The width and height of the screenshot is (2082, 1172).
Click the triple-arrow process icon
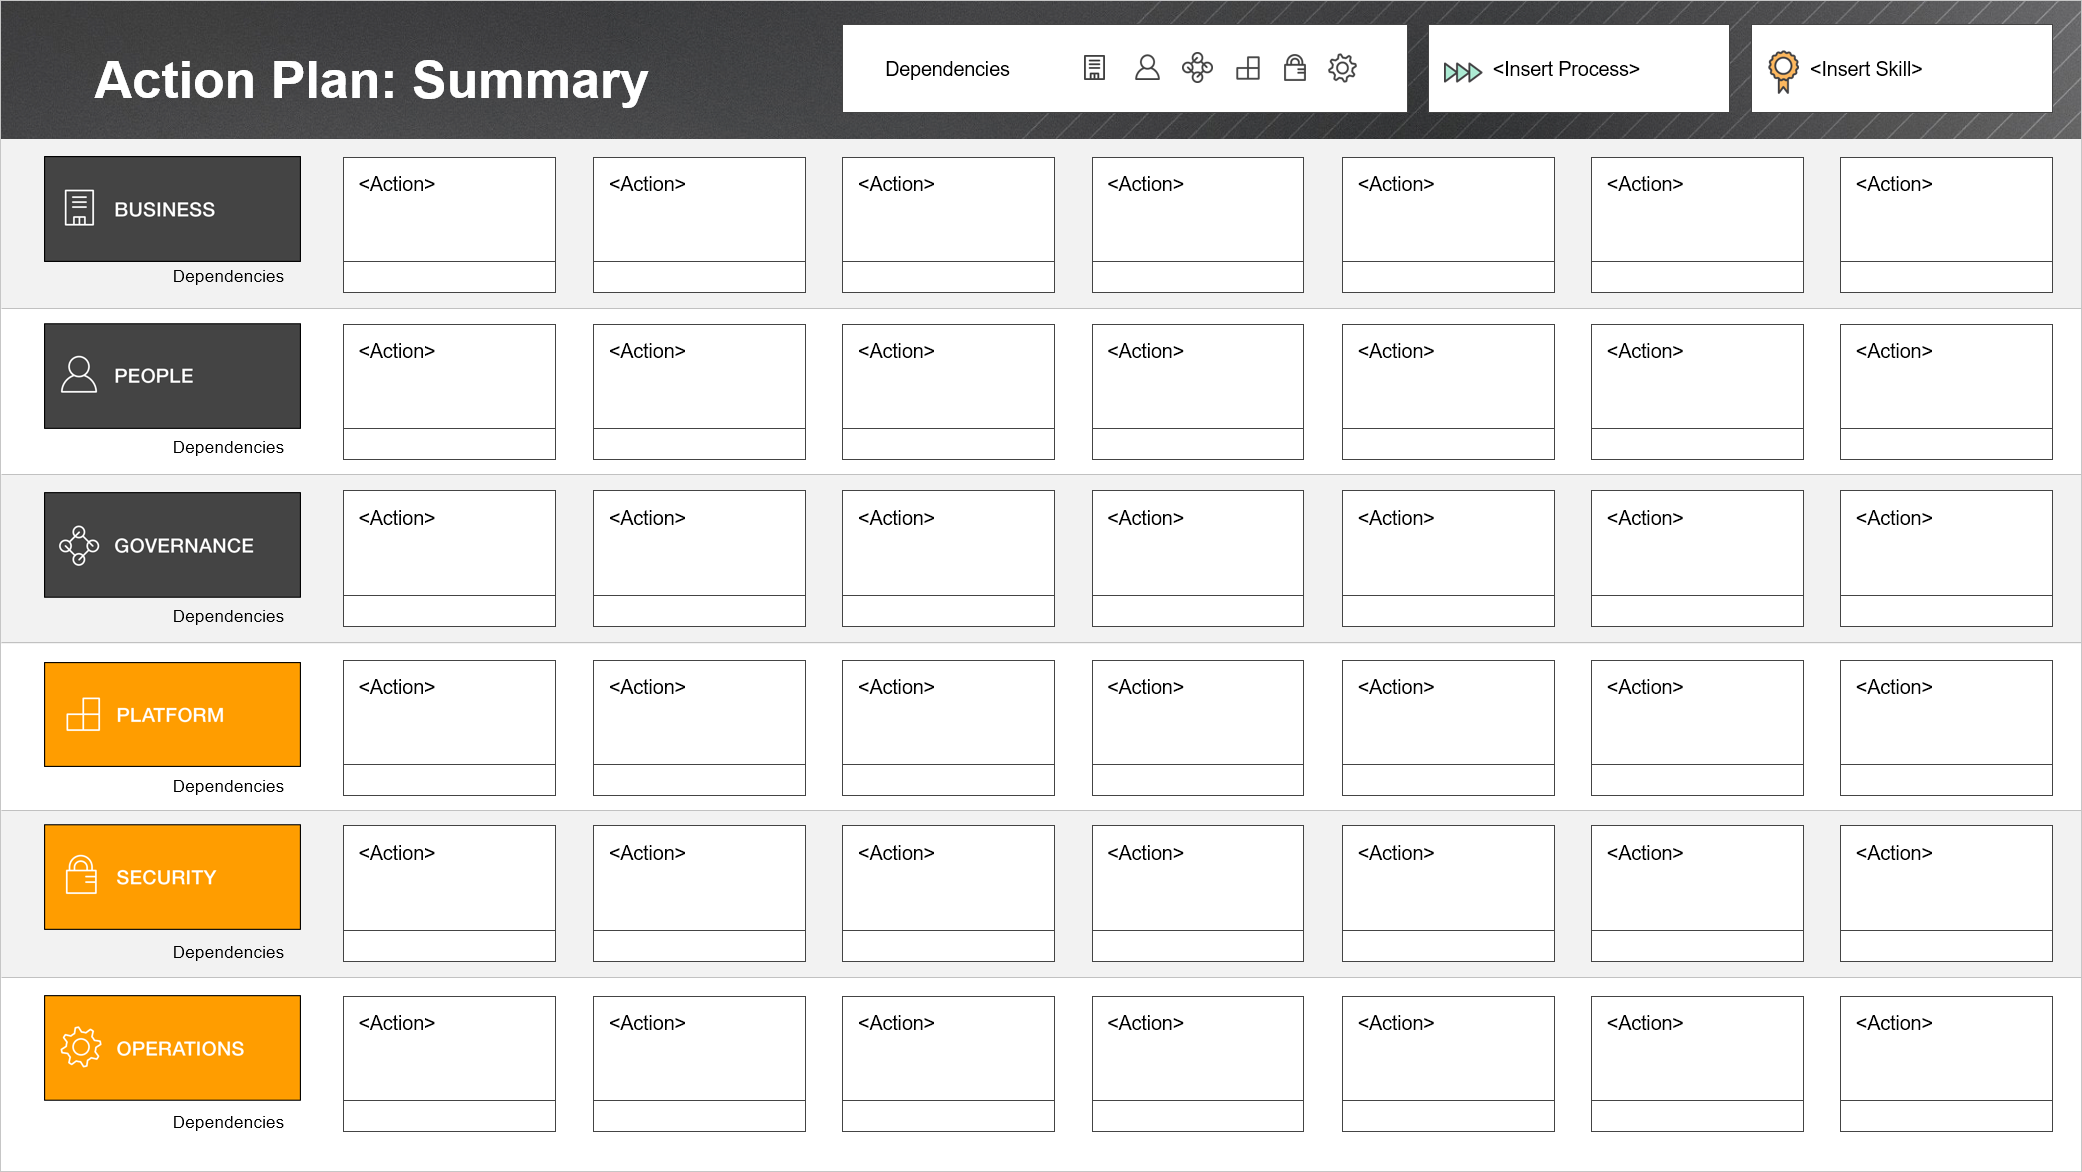click(x=1462, y=72)
